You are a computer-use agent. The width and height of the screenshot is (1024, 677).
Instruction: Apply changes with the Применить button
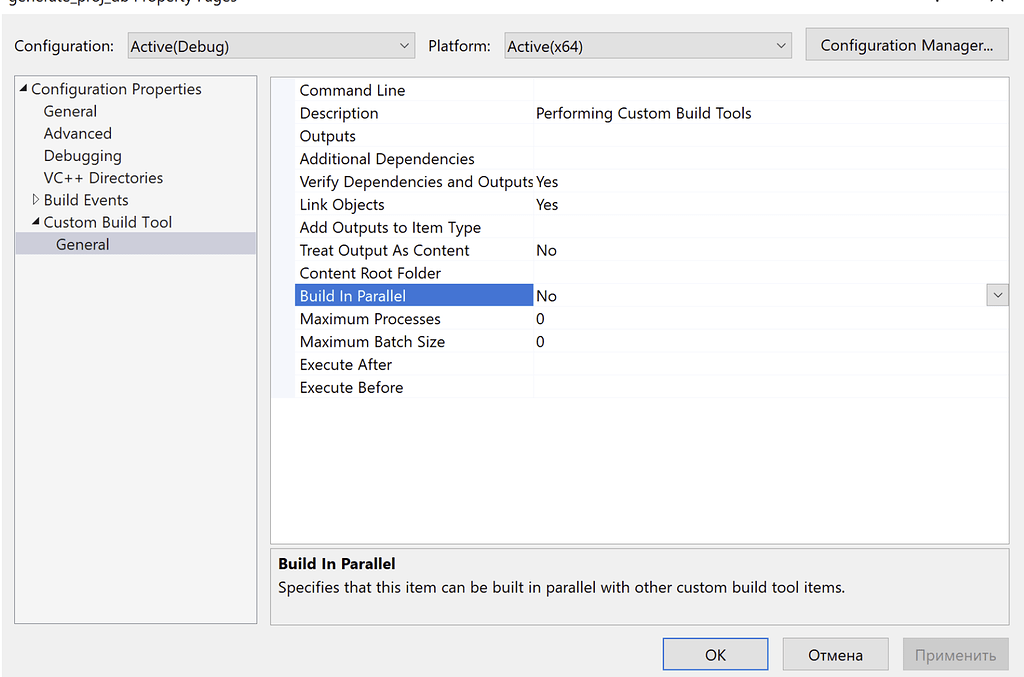pos(956,654)
